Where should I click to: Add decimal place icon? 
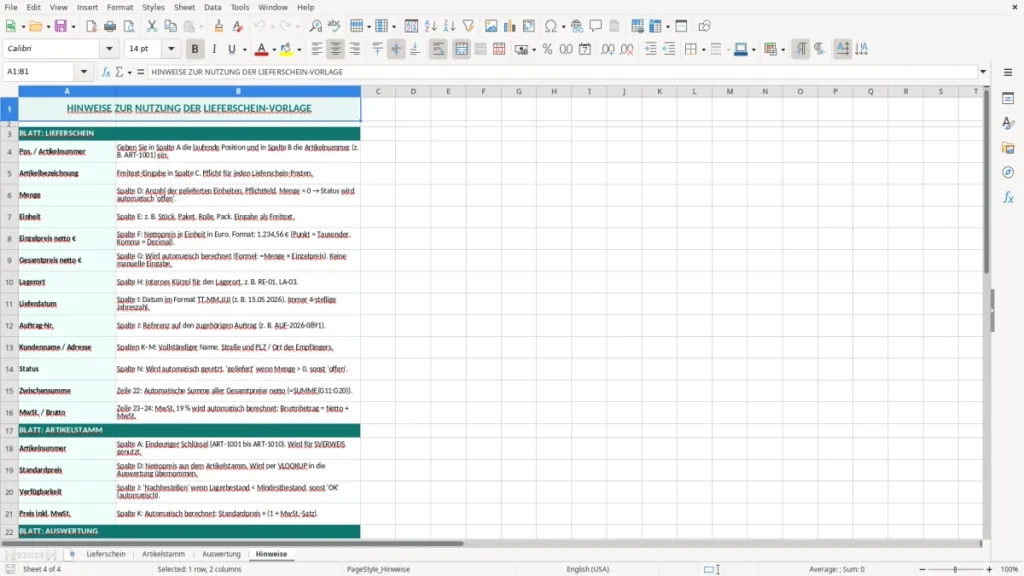pyautogui.click(x=607, y=49)
